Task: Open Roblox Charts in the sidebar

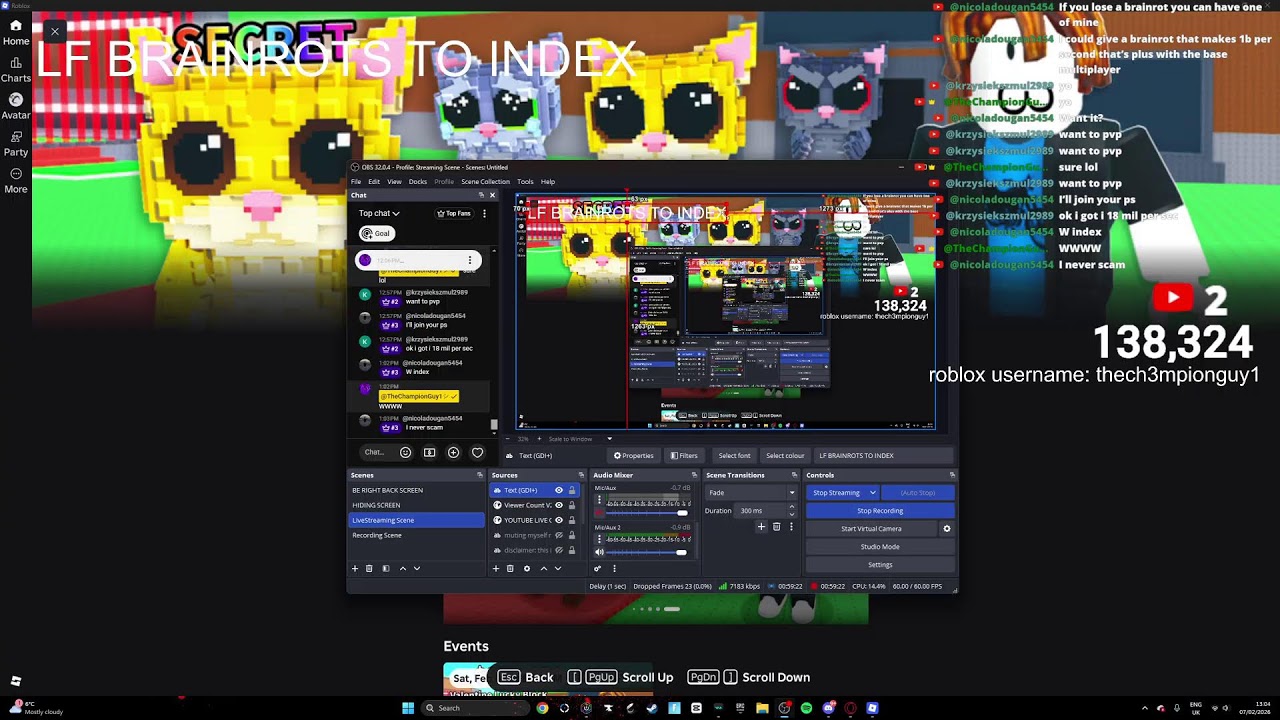Action: (x=16, y=70)
